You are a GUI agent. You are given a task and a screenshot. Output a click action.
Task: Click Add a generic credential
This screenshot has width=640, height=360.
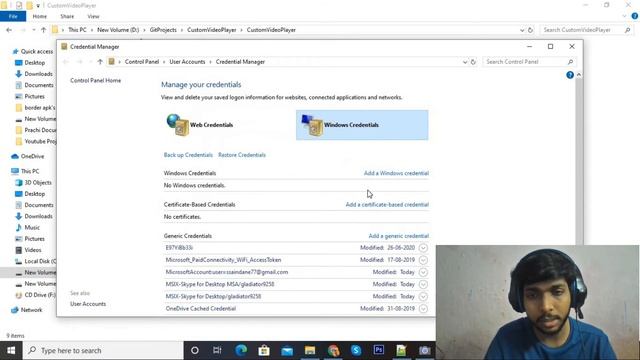click(x=398, y=236)
